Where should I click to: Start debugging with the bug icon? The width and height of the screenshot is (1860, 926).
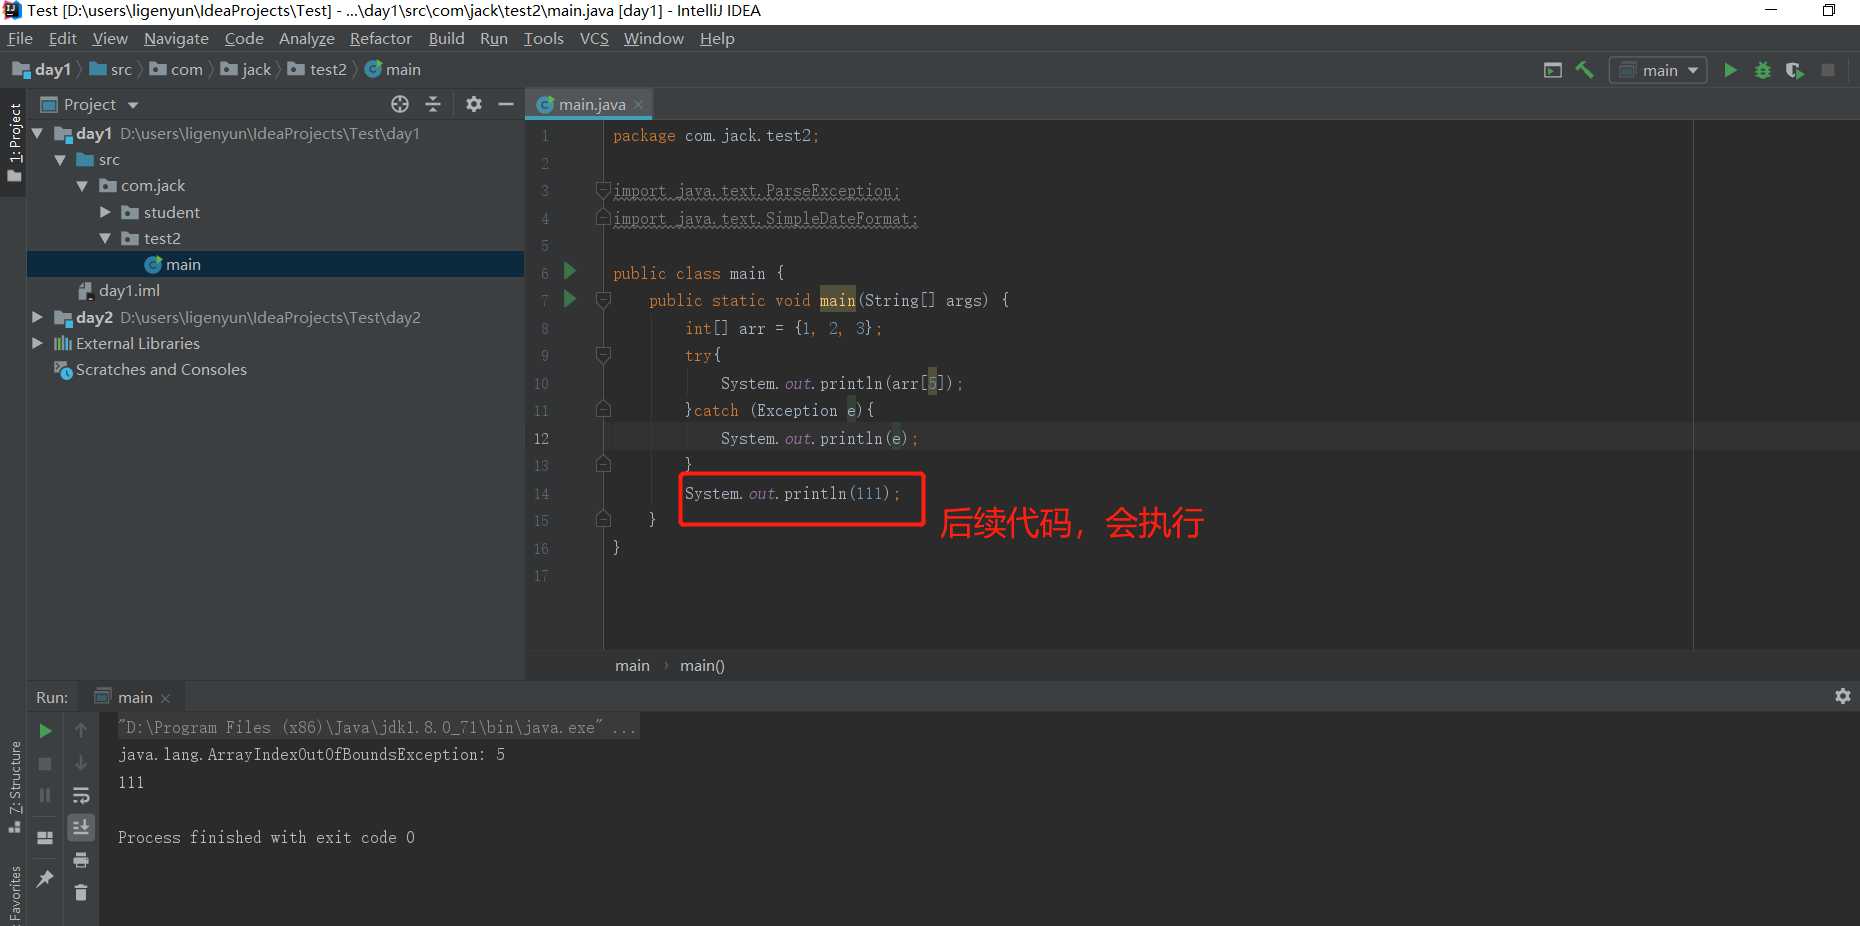1763,70
